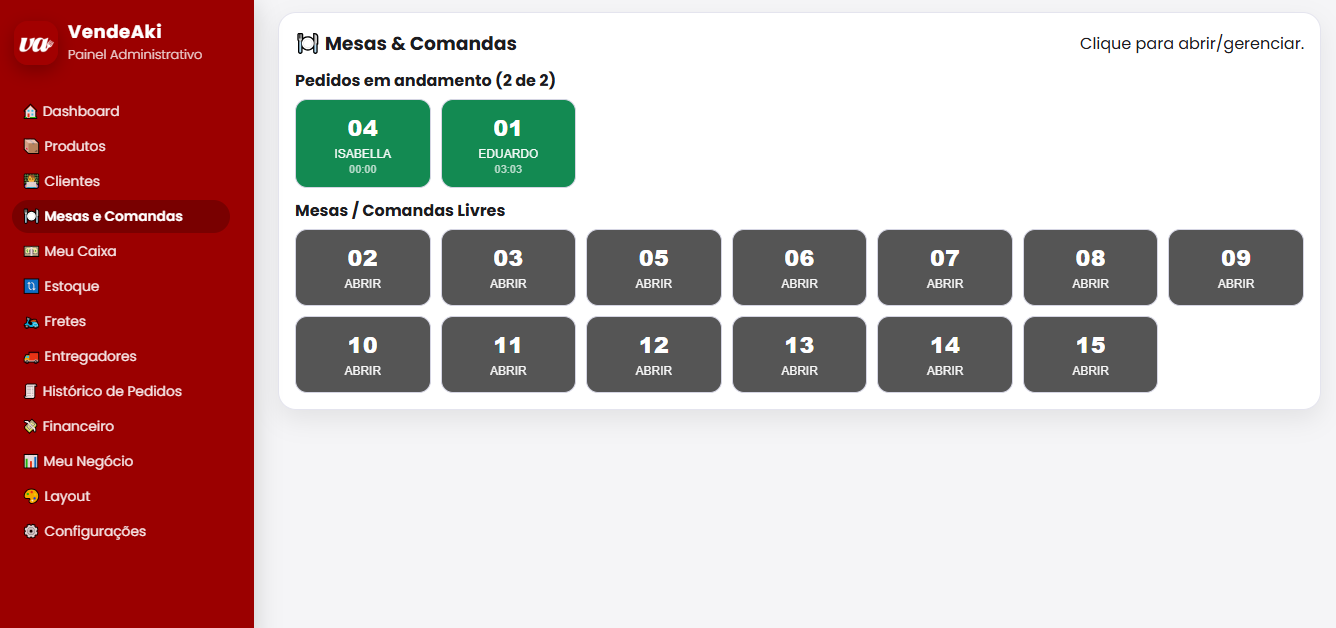The width and height of the screenshot is (1336, 628).
Task: Open Isabella's table 04 order
Action: pyautogui.click(x=363, y=144)
